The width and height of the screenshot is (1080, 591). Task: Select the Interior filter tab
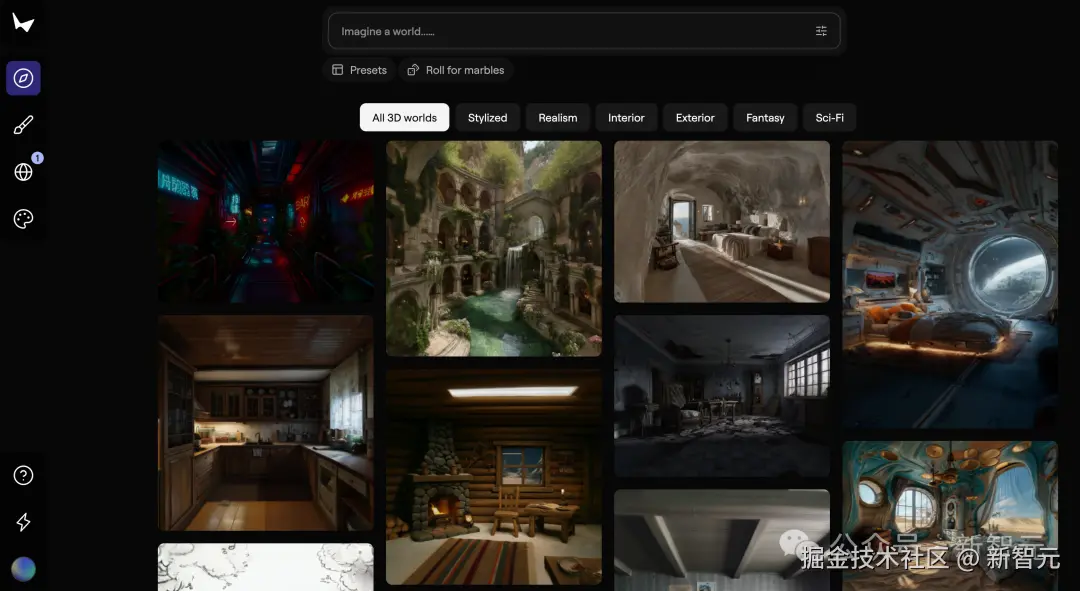pos(626,118)
